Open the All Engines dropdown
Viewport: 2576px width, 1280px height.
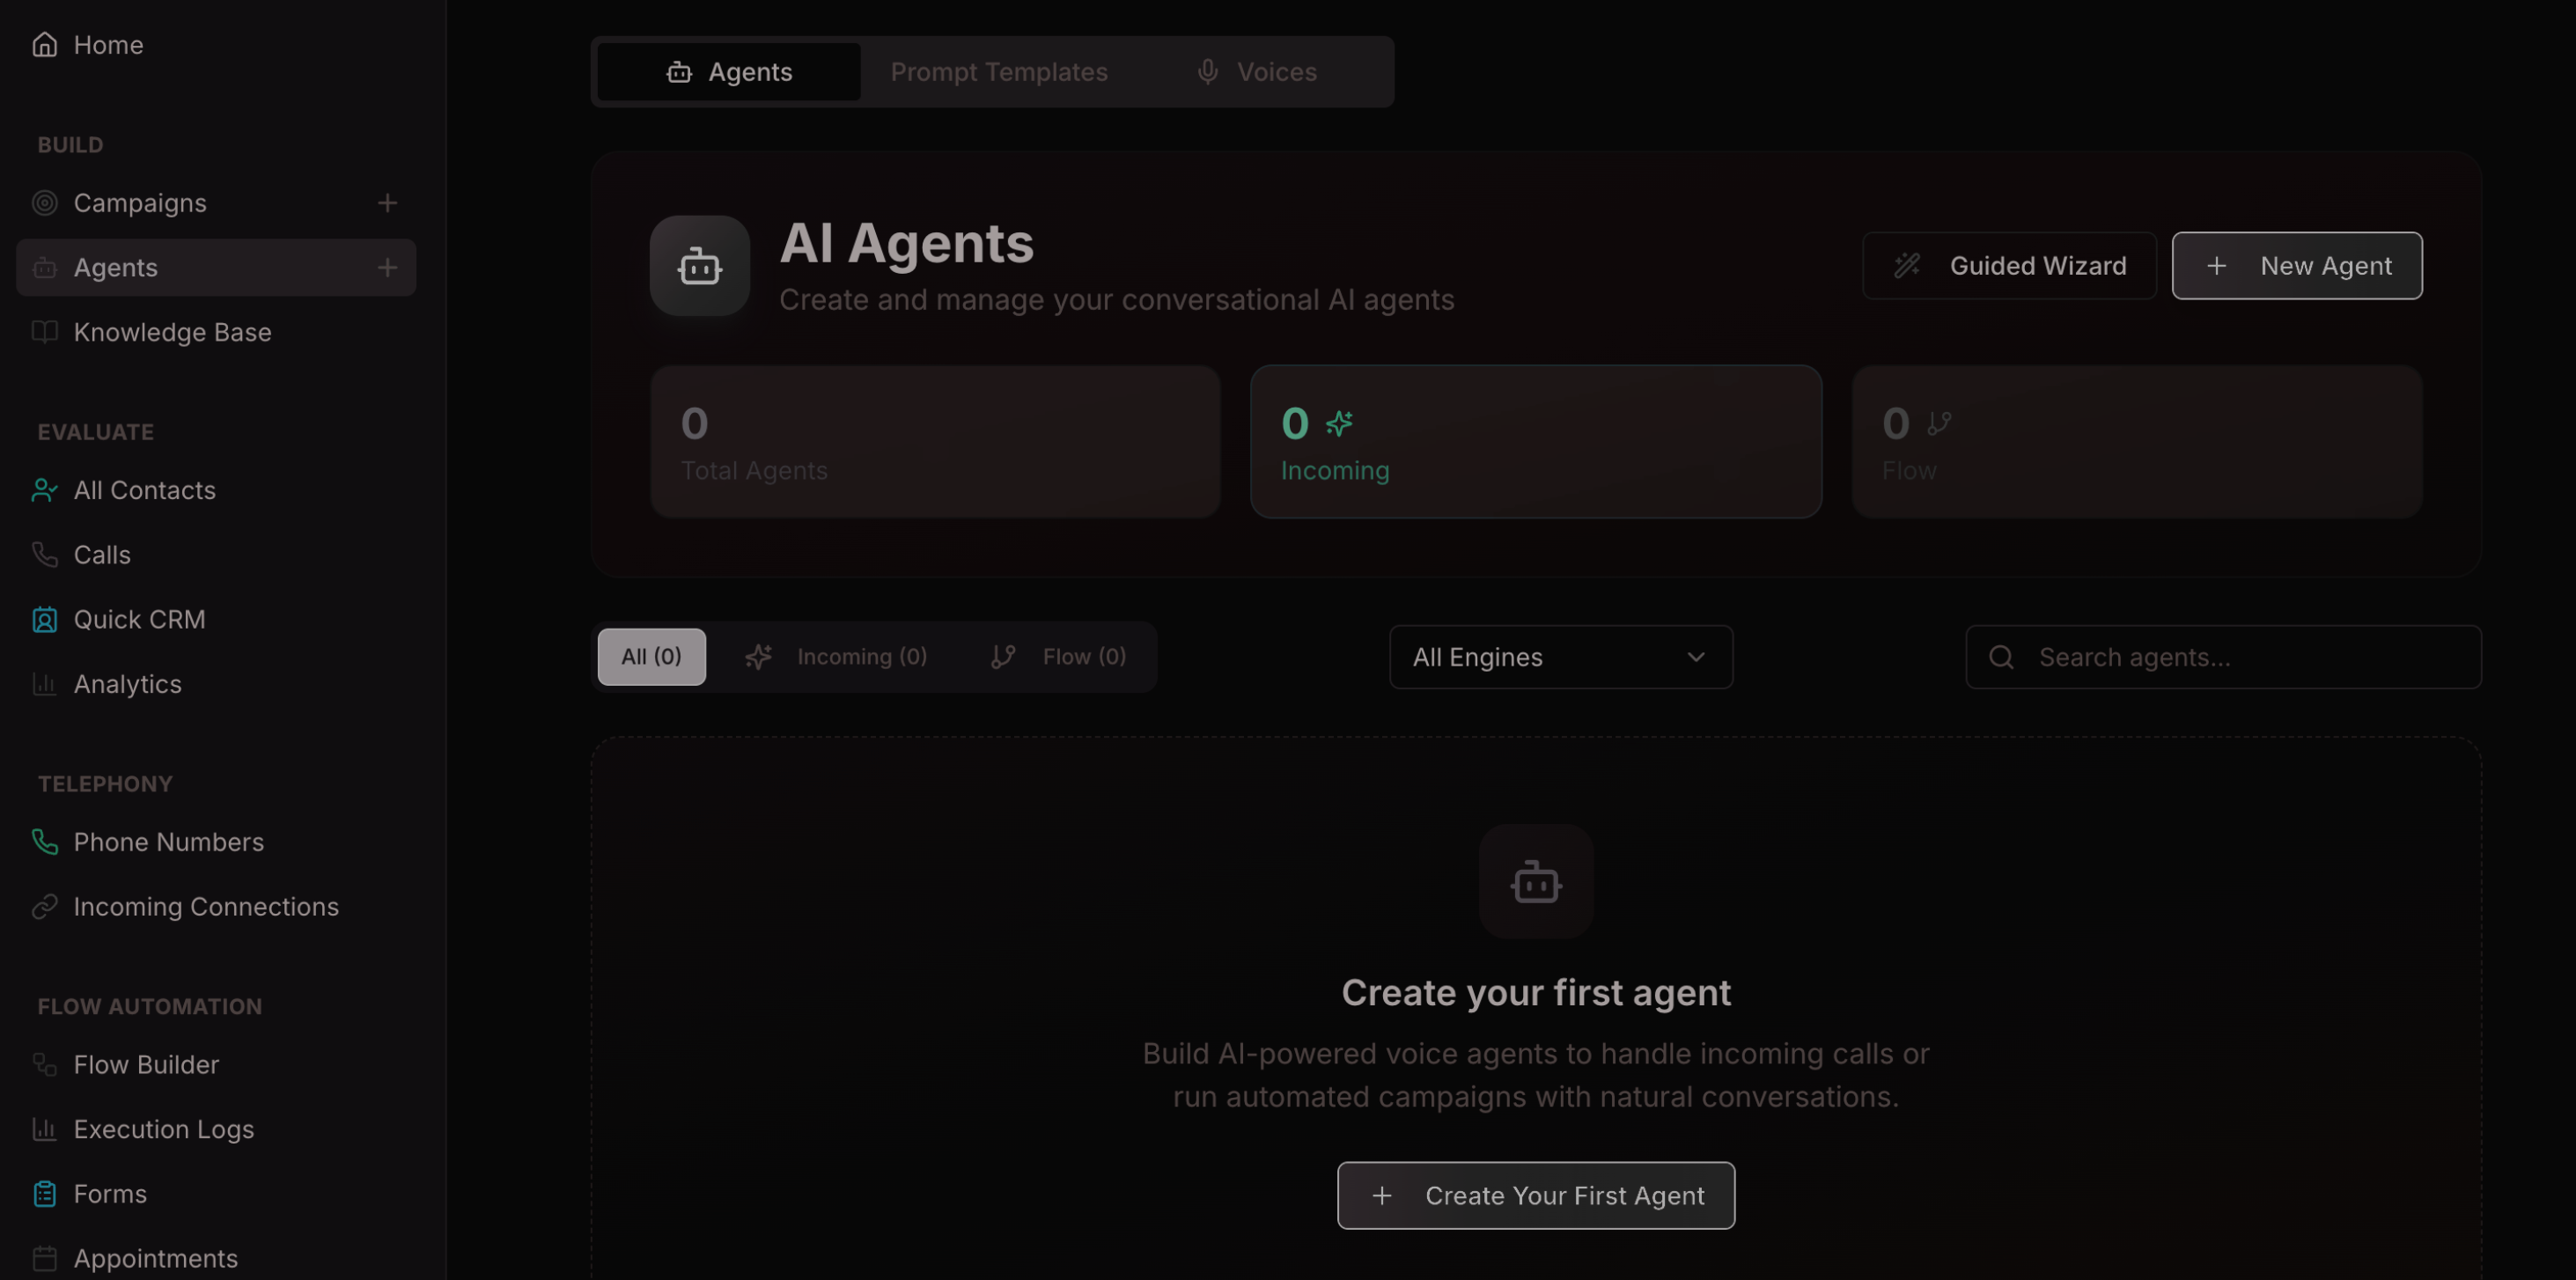tap(1560, 657)
